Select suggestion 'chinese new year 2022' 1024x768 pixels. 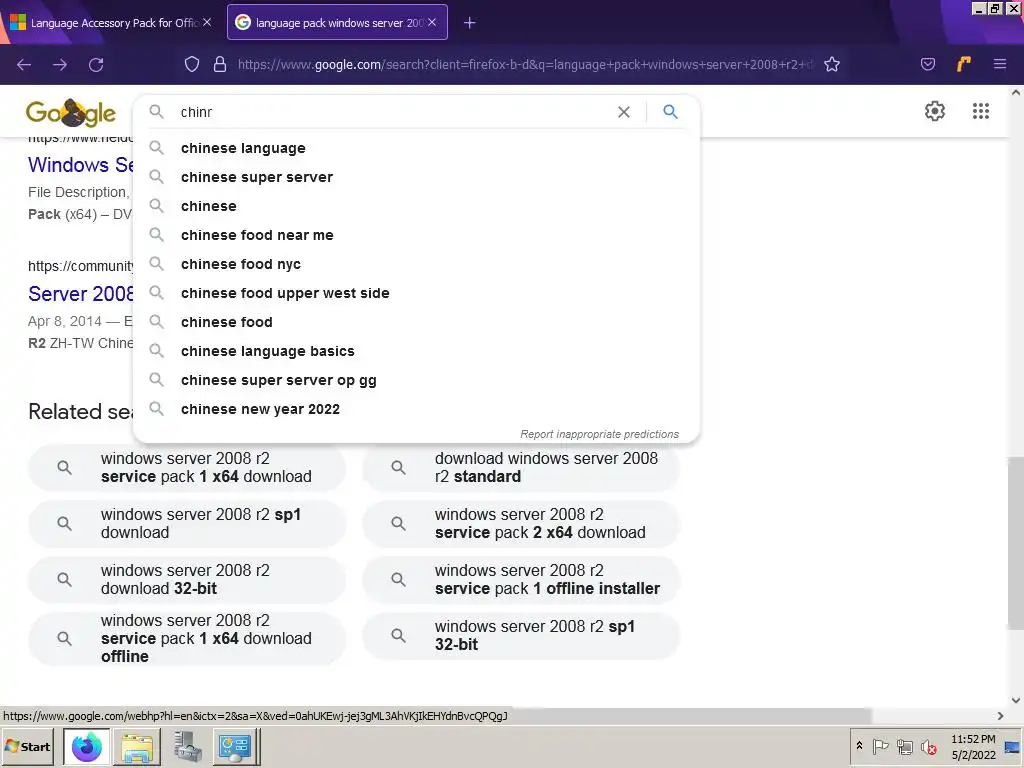417,409
